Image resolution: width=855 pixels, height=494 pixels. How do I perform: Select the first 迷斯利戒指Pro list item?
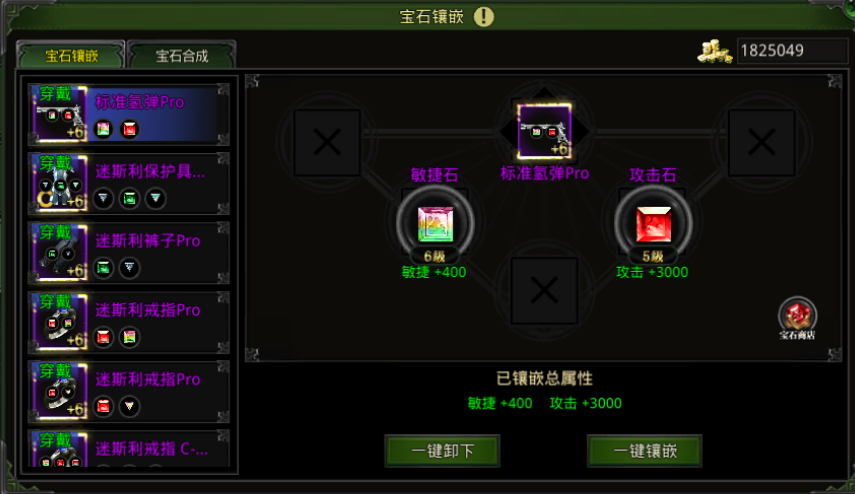[129, 322]
